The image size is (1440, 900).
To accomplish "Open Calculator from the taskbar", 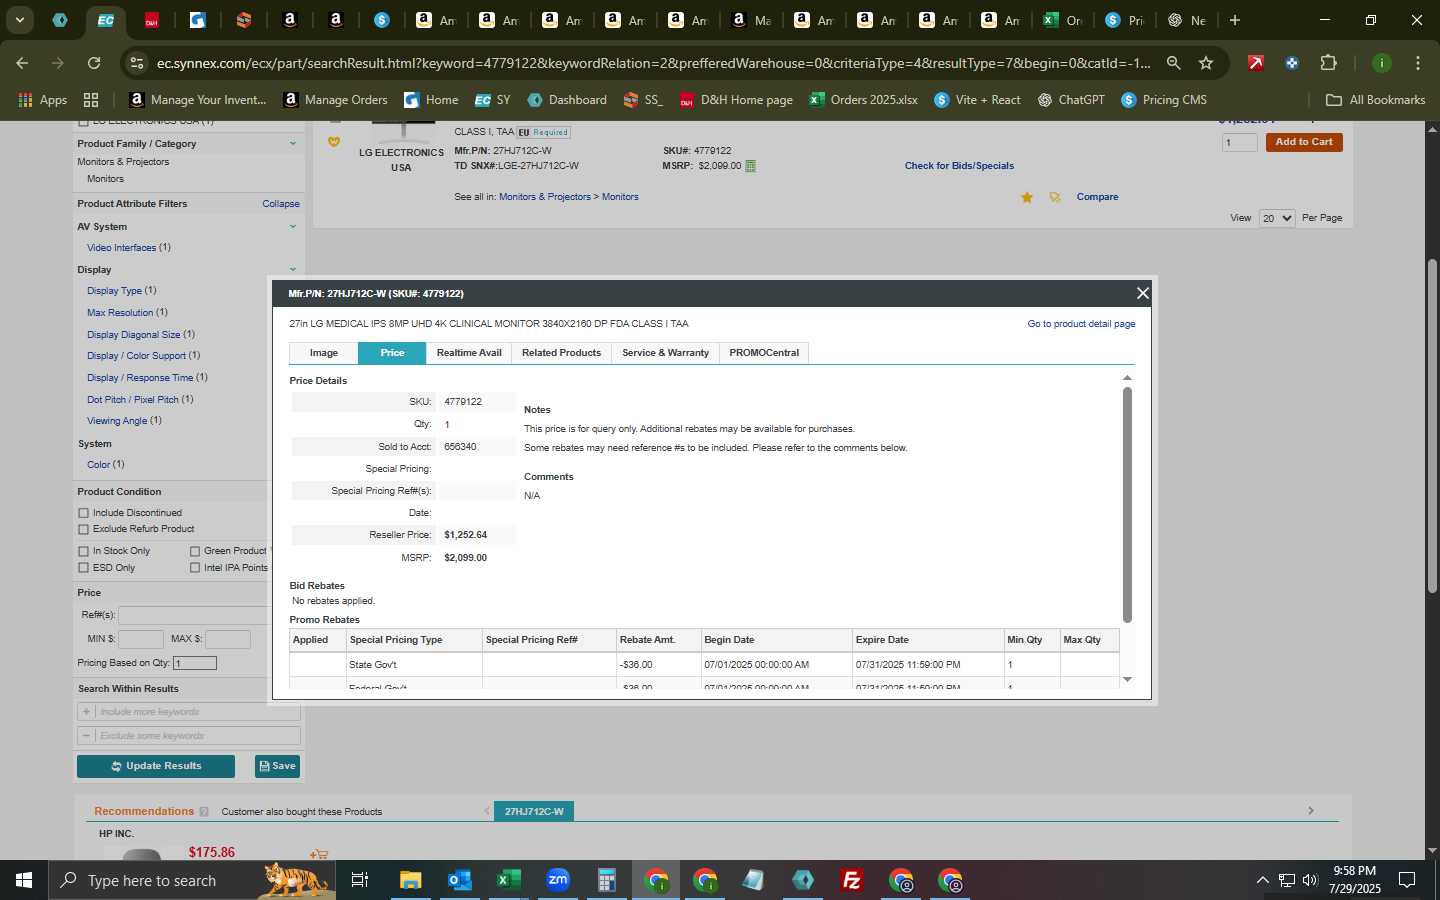I will pos(607,880).
